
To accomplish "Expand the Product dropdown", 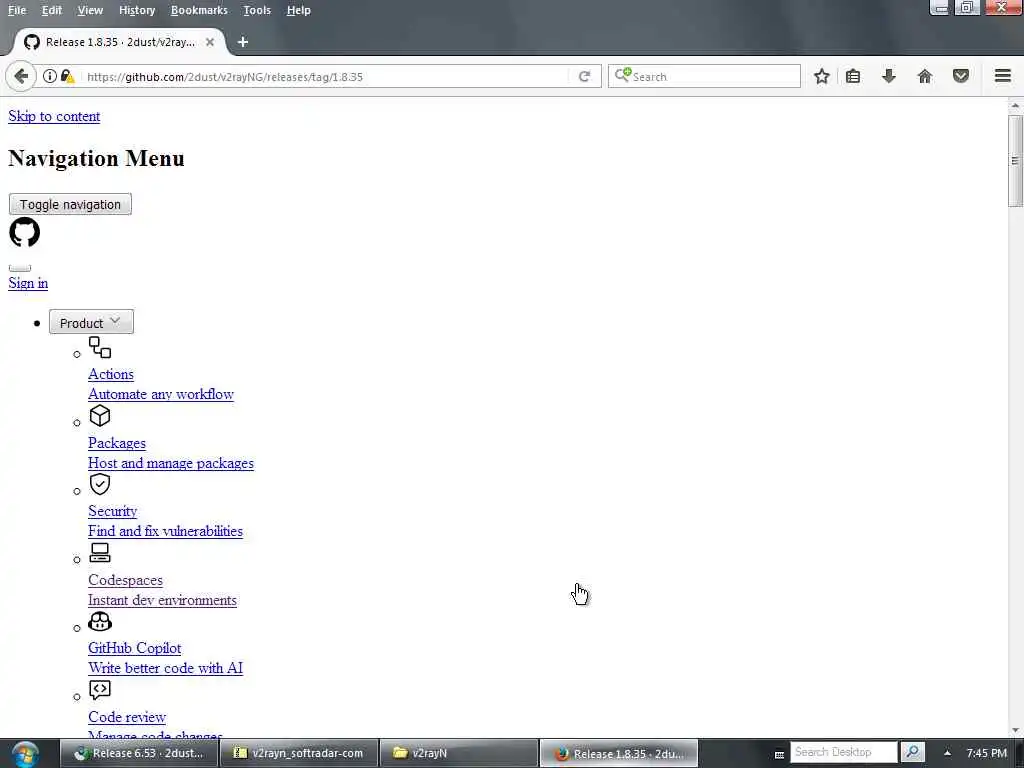I will pyautogui.click(x=91, y=322).
